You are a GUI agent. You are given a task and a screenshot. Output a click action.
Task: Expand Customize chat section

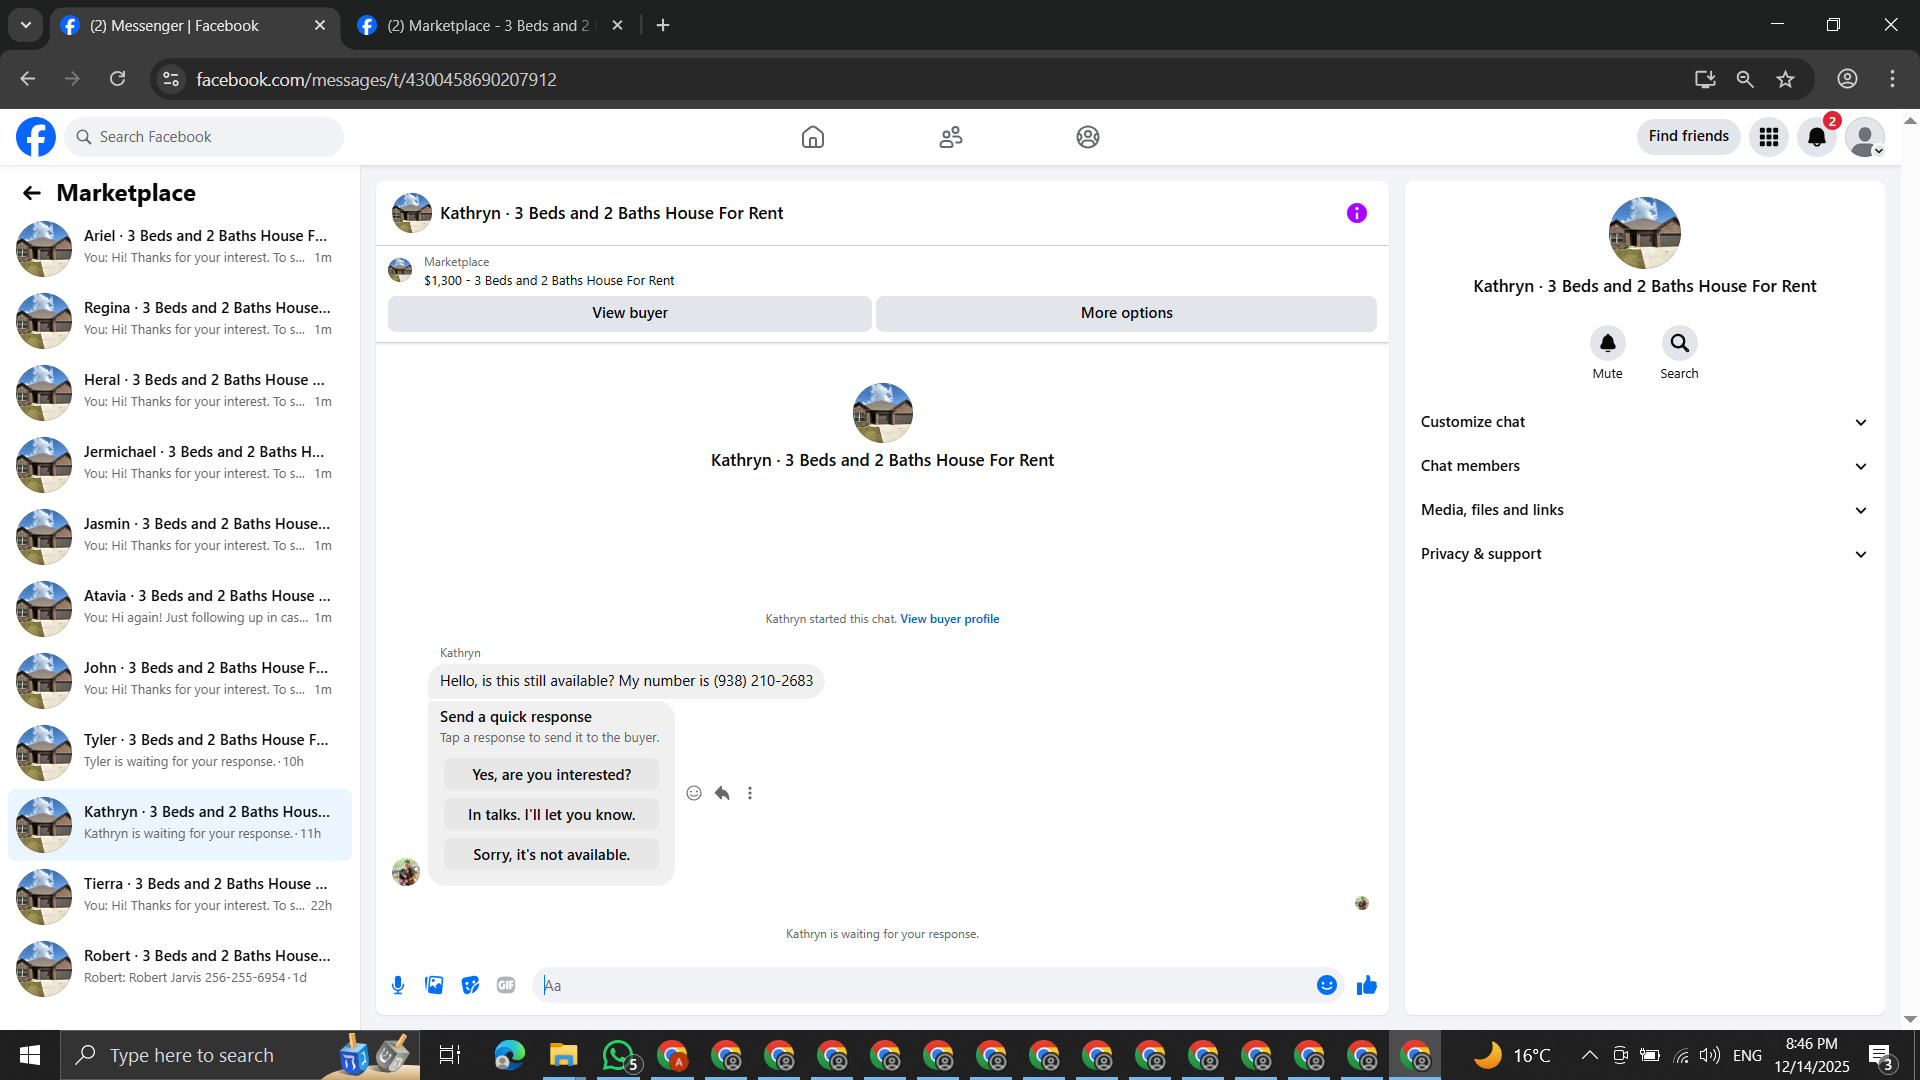pos(1644,422)
